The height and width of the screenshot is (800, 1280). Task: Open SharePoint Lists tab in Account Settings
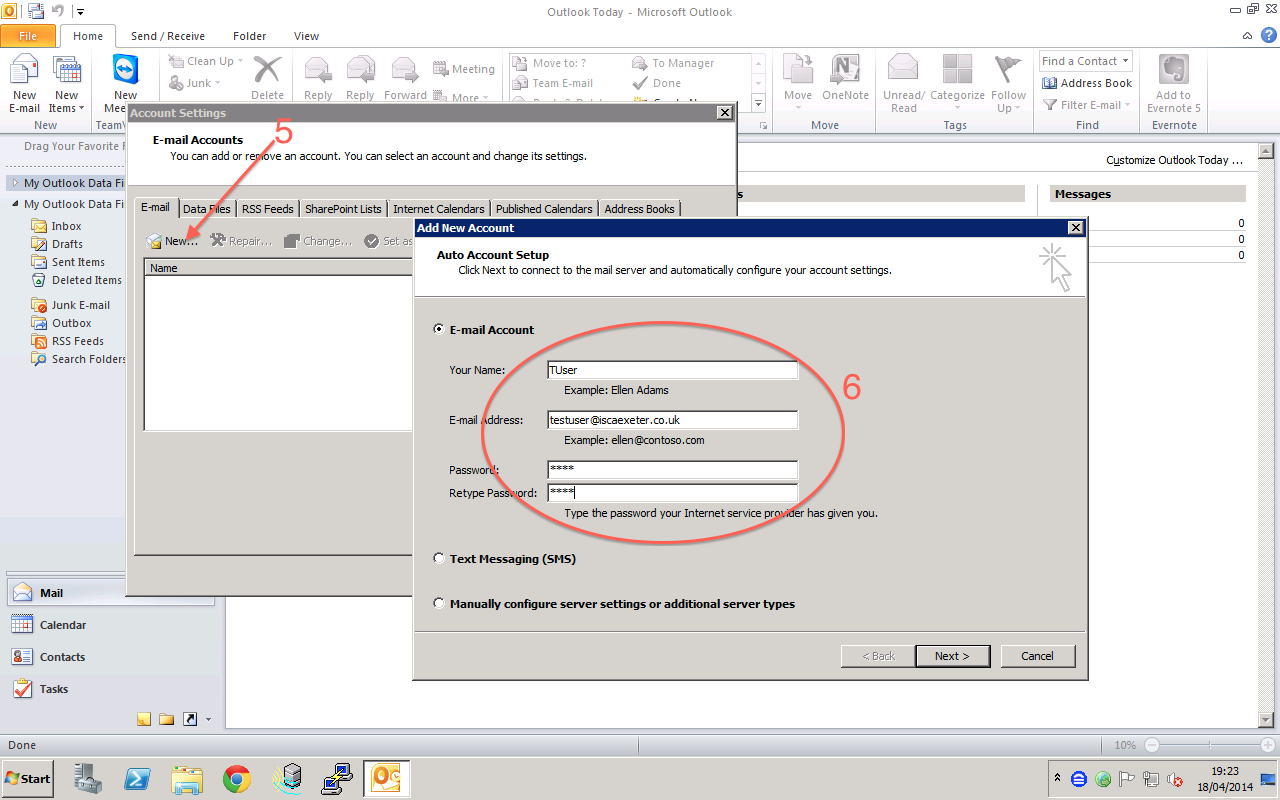343,209
